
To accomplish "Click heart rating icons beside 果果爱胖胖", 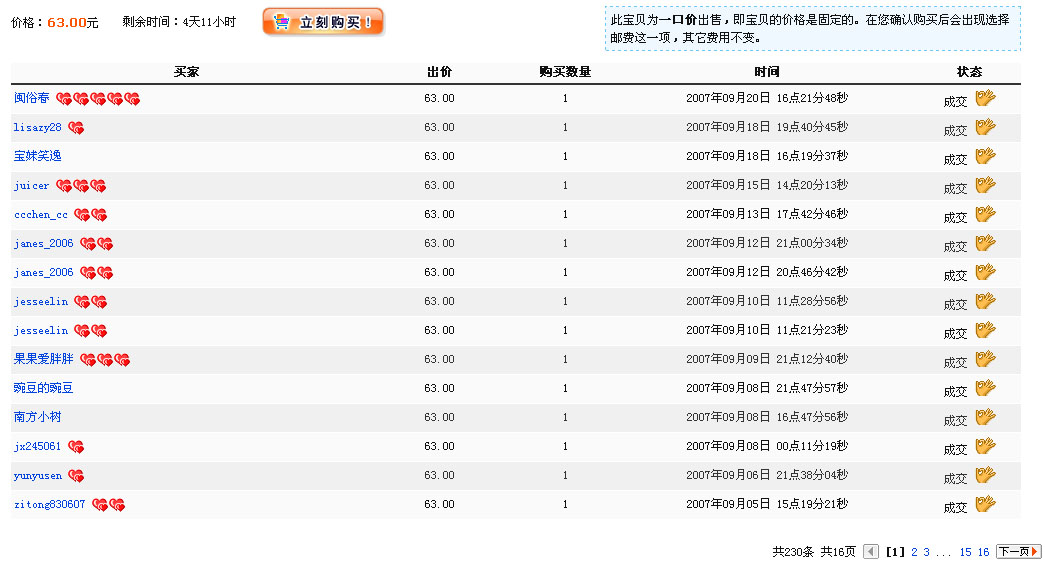I will coord(105,360).
